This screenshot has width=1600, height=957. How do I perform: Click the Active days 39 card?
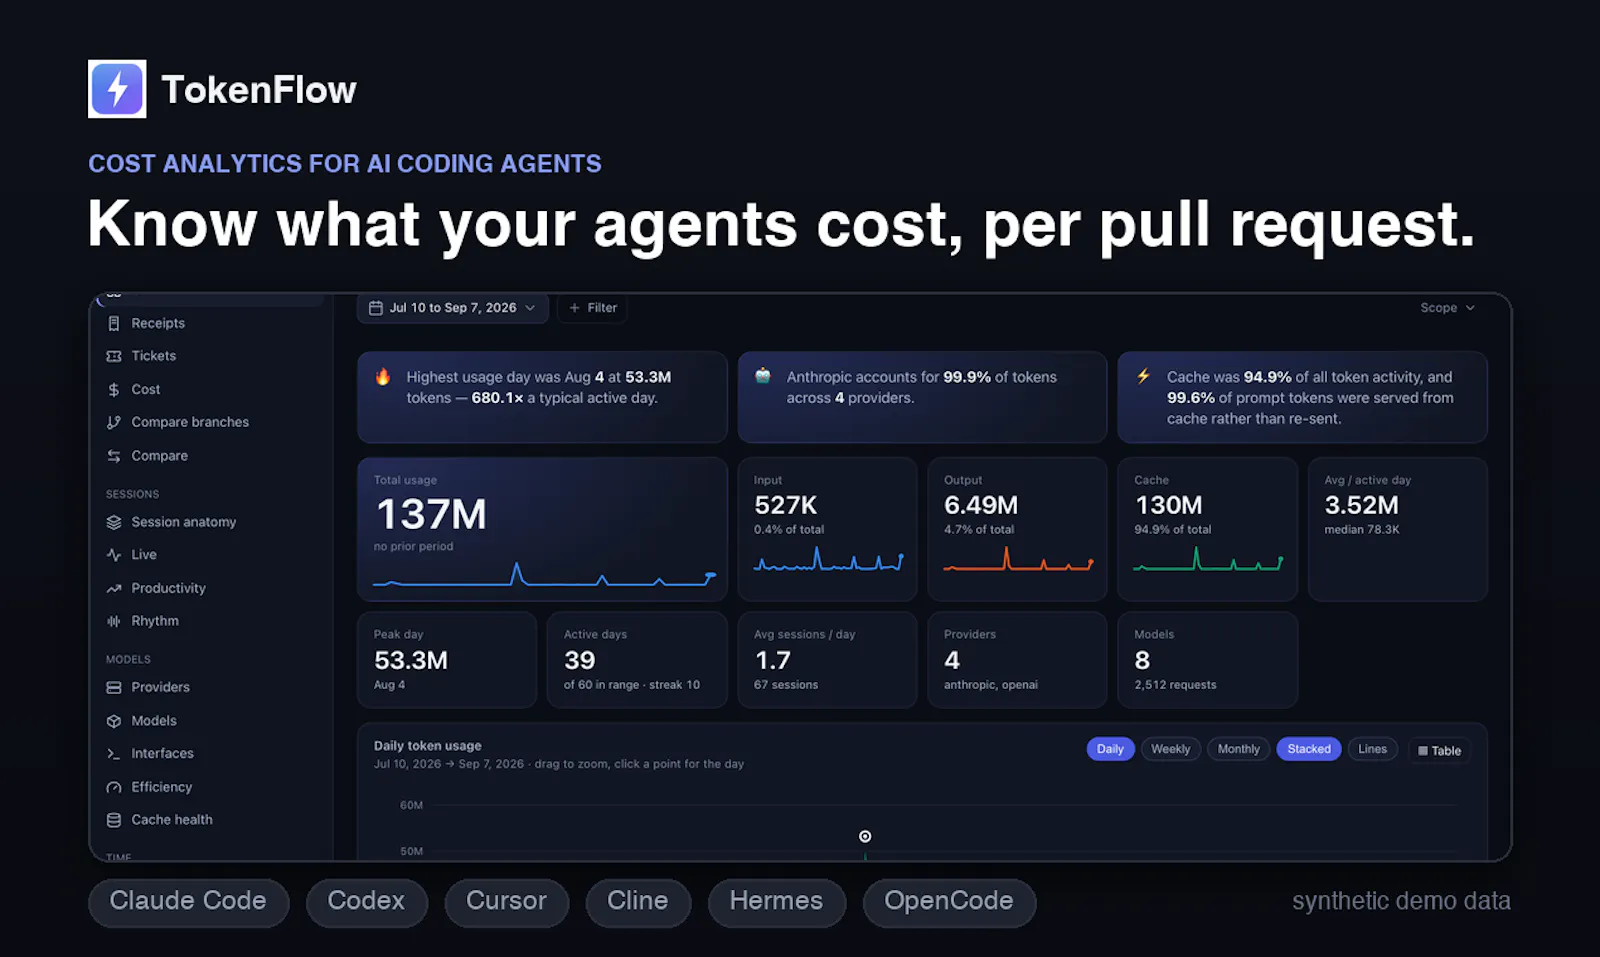637,660
